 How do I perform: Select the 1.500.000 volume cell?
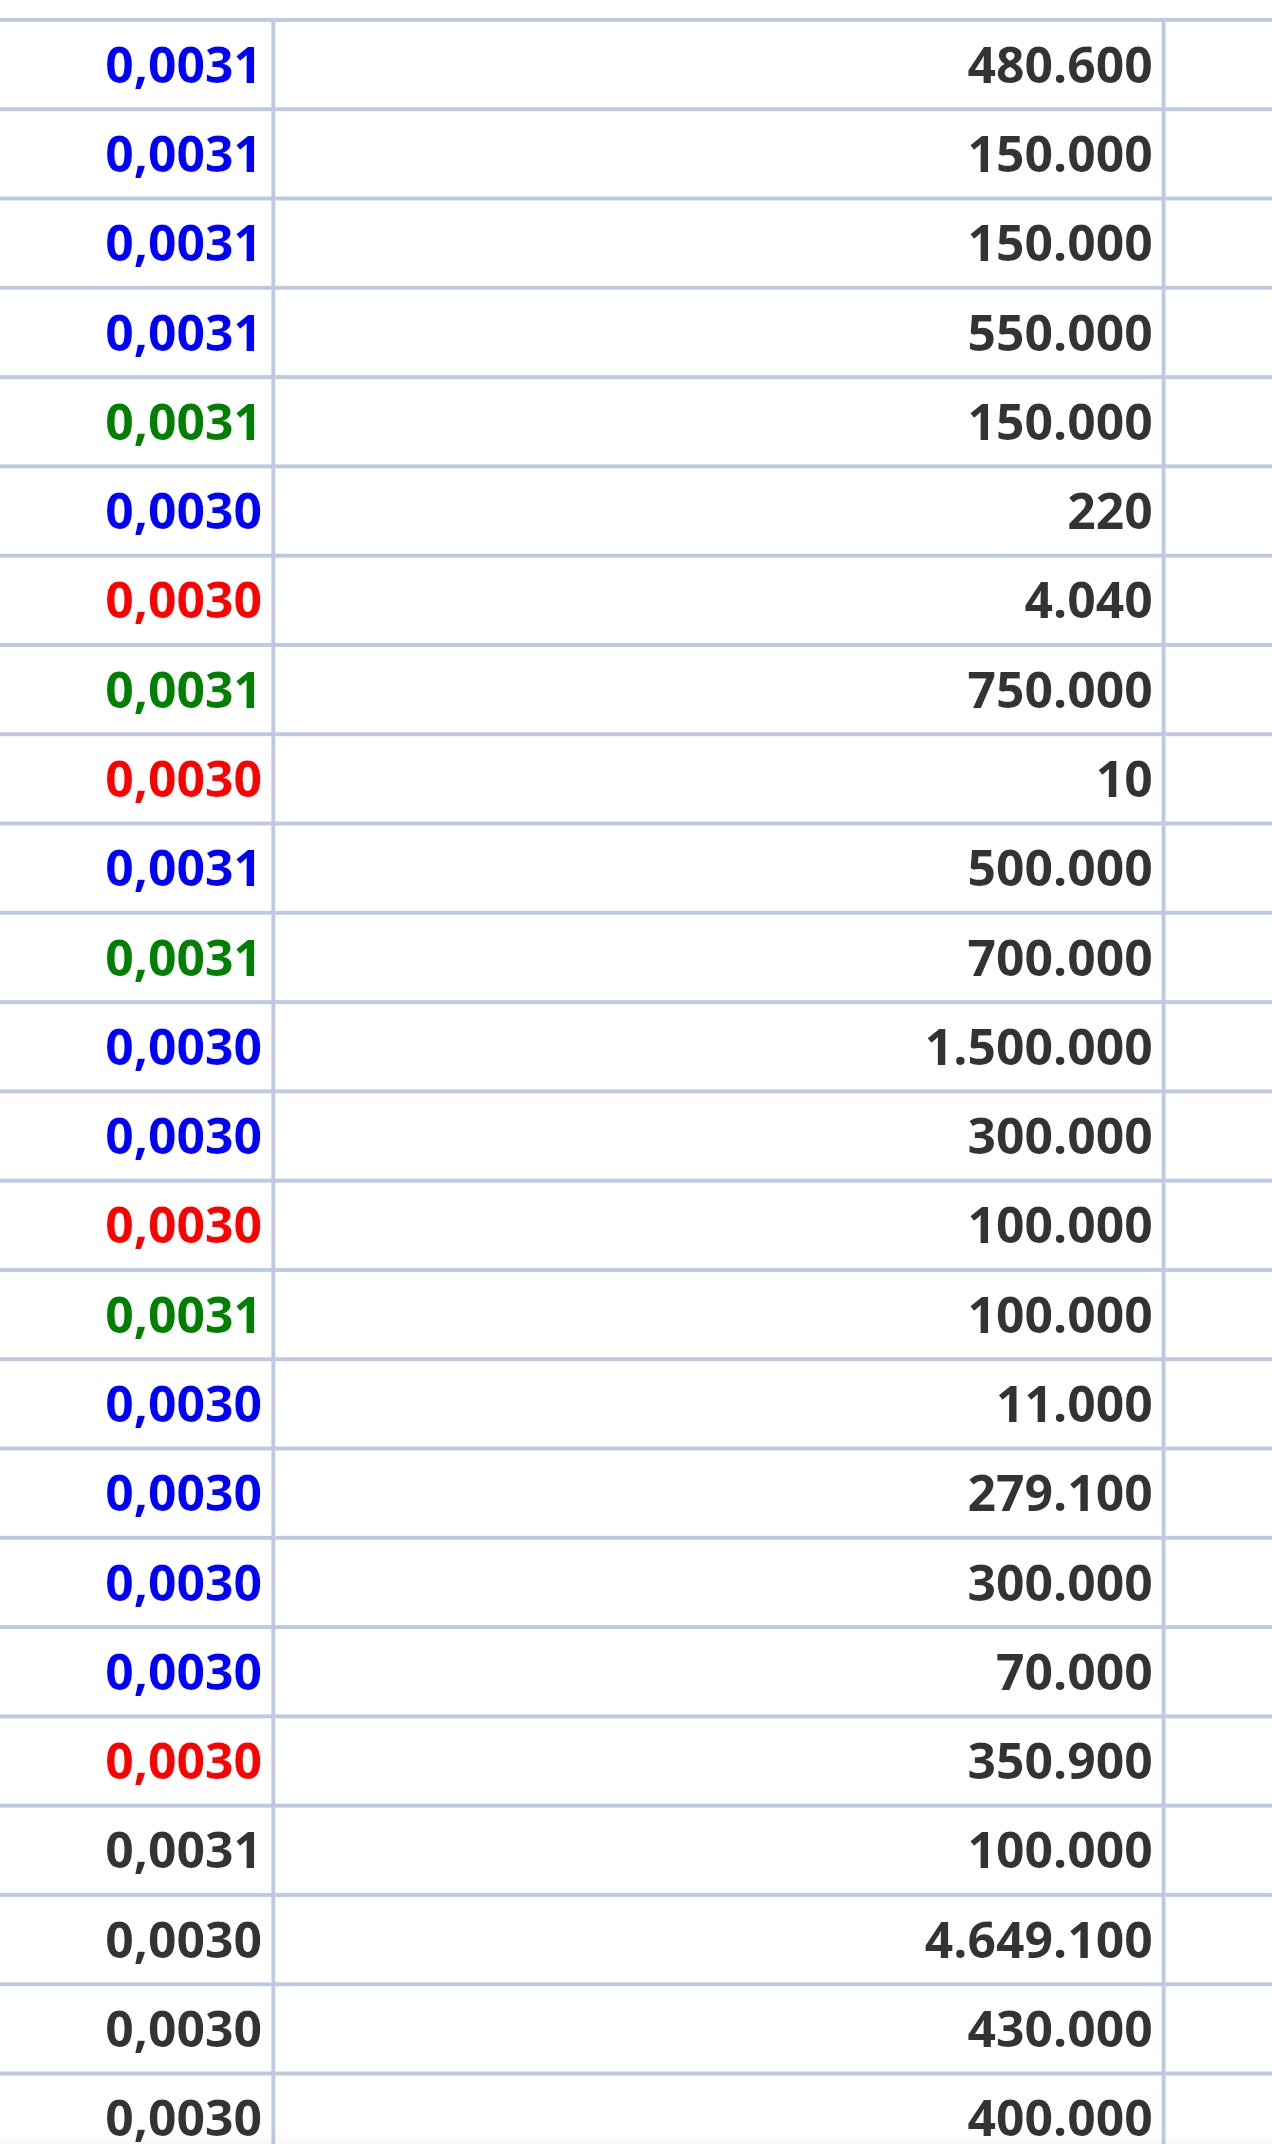(718, 1047)
